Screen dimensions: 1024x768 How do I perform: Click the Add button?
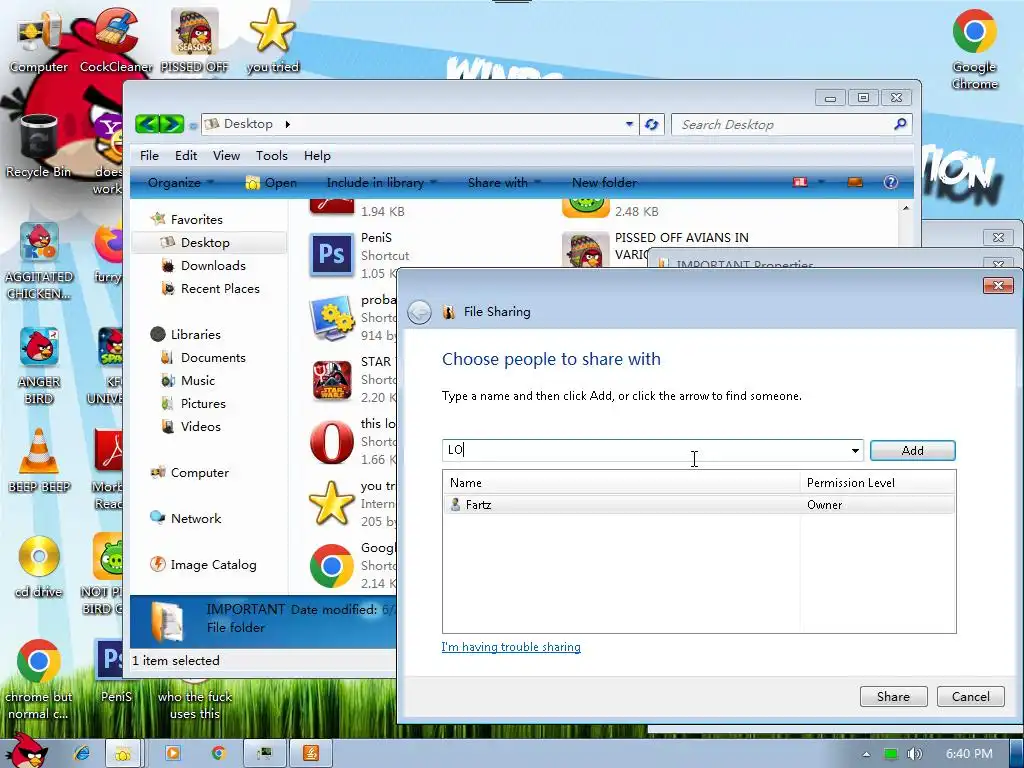(x=912, y=451)
